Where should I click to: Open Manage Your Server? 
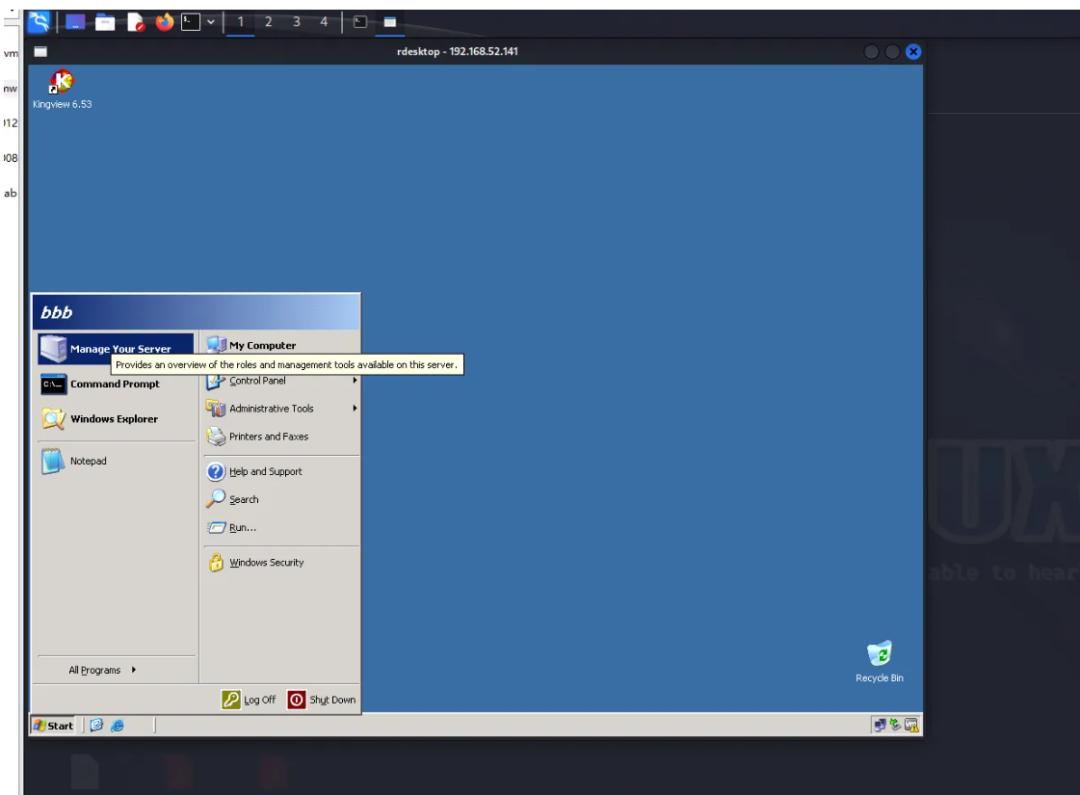116,349
